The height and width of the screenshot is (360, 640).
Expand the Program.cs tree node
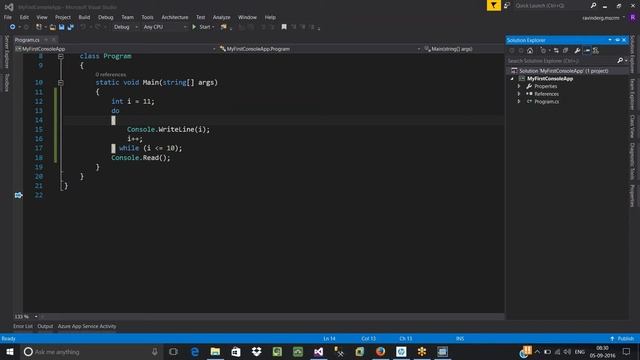click(x=519, y=102)
